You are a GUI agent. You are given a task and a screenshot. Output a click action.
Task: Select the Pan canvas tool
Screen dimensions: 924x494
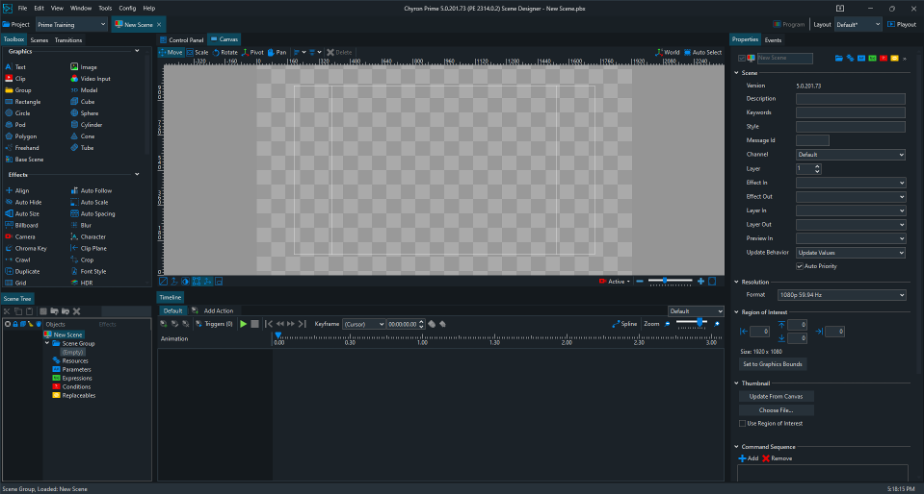click(278, 51)
